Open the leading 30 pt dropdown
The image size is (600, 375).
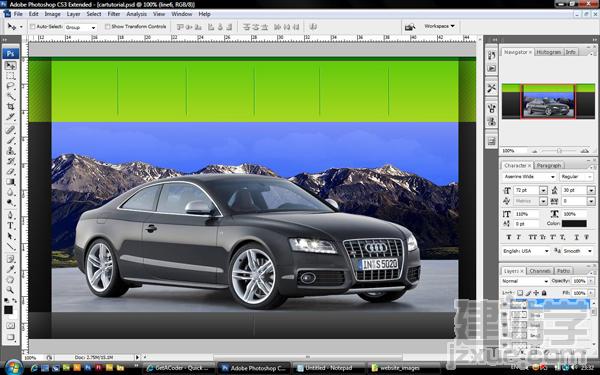(591, 190)
